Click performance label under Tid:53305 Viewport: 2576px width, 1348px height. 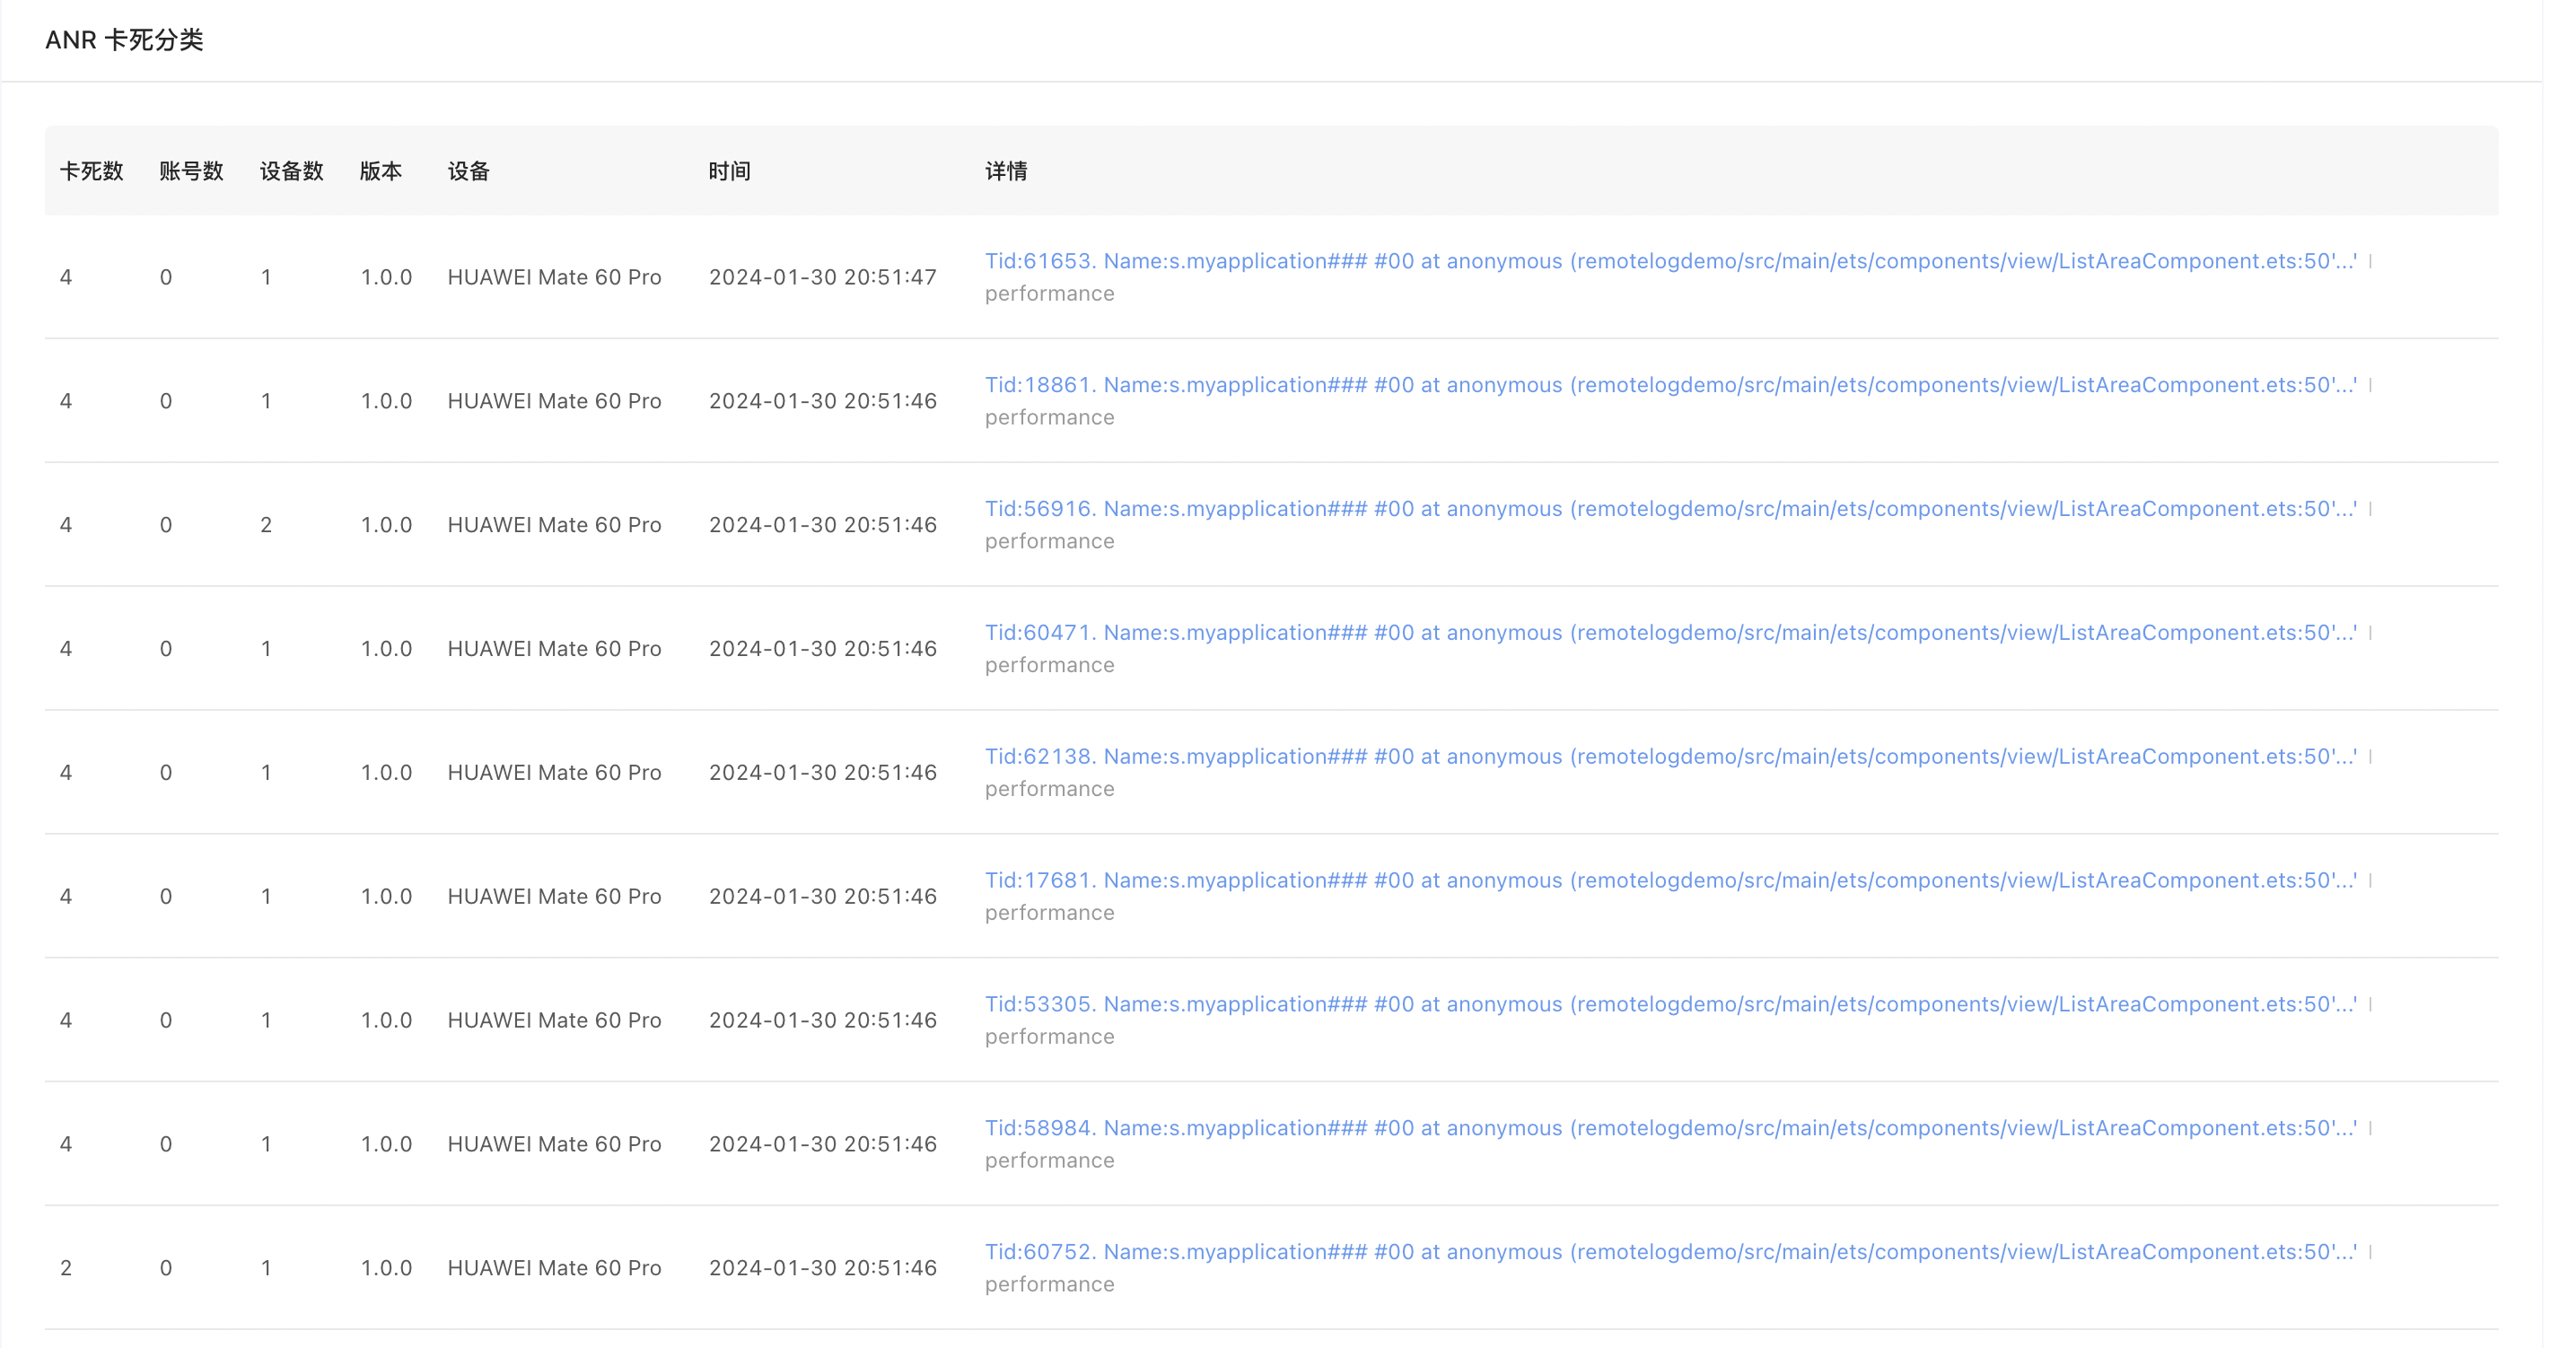point(1049,1037)
